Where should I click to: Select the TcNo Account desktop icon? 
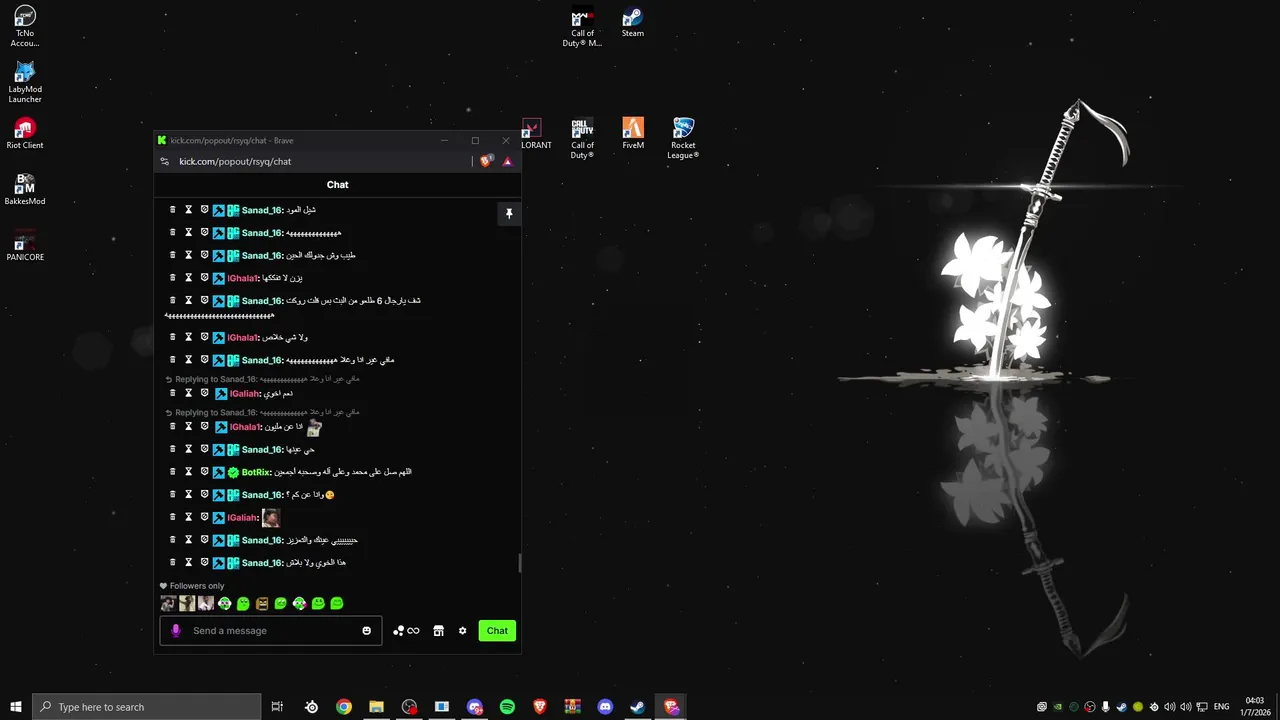[x=25, y=26]
